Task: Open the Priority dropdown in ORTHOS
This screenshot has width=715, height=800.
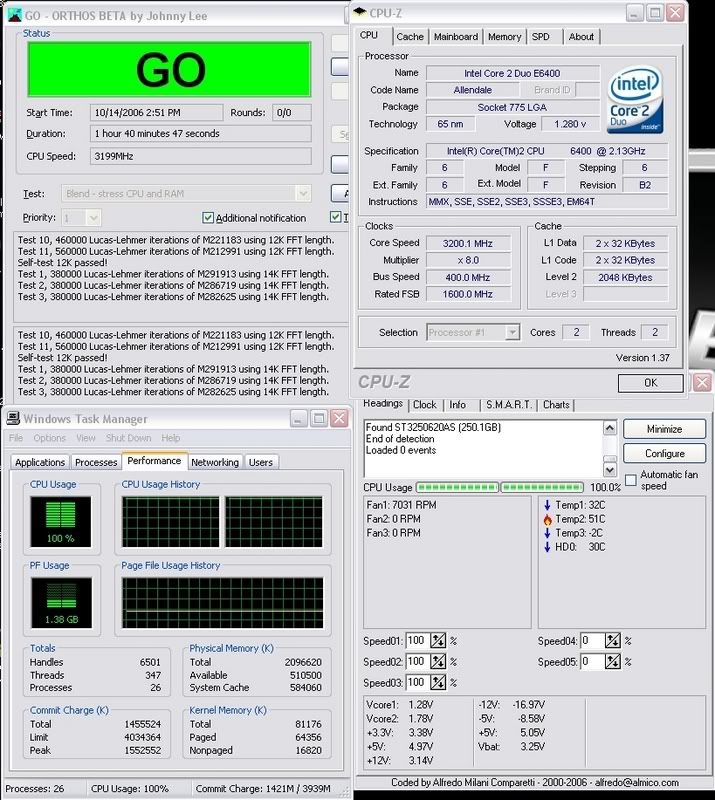Action: (x=93, y=218)
